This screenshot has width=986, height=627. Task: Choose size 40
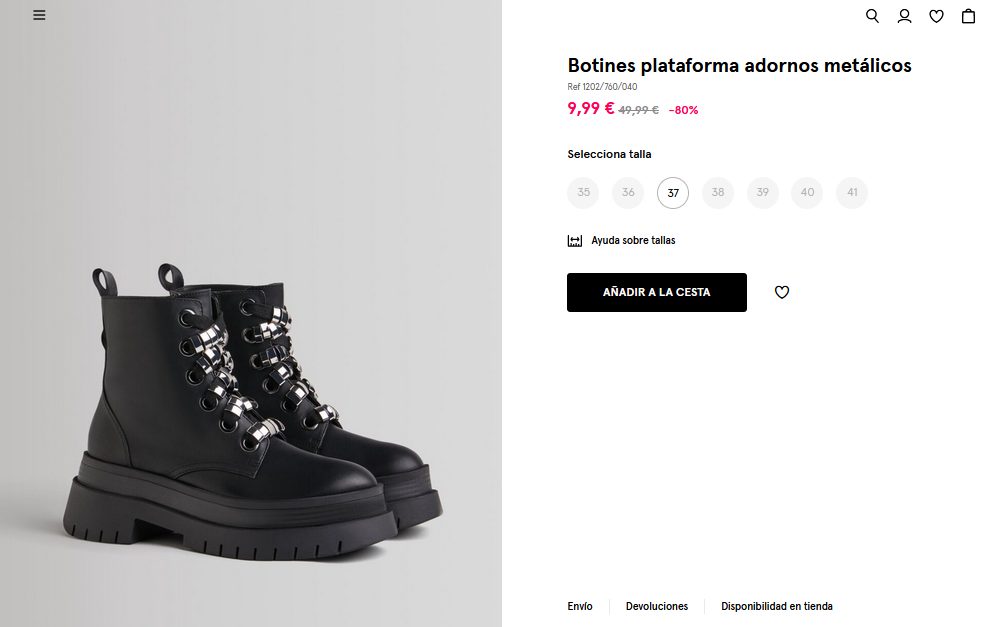click(x=807, y=193)
